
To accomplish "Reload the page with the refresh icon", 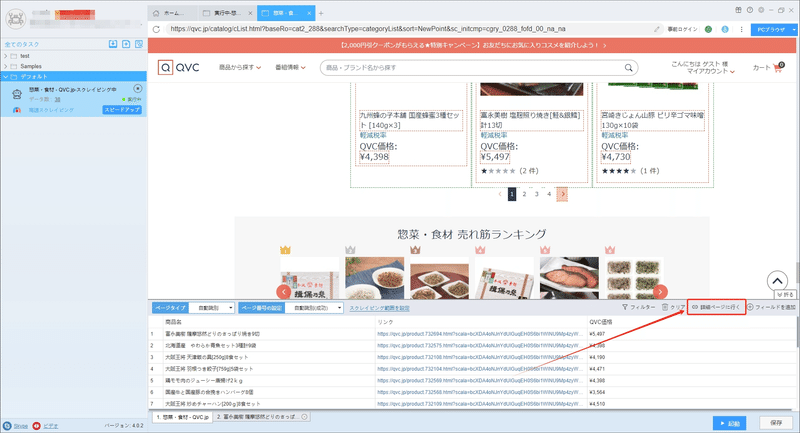I will click(x=156, y=29).
